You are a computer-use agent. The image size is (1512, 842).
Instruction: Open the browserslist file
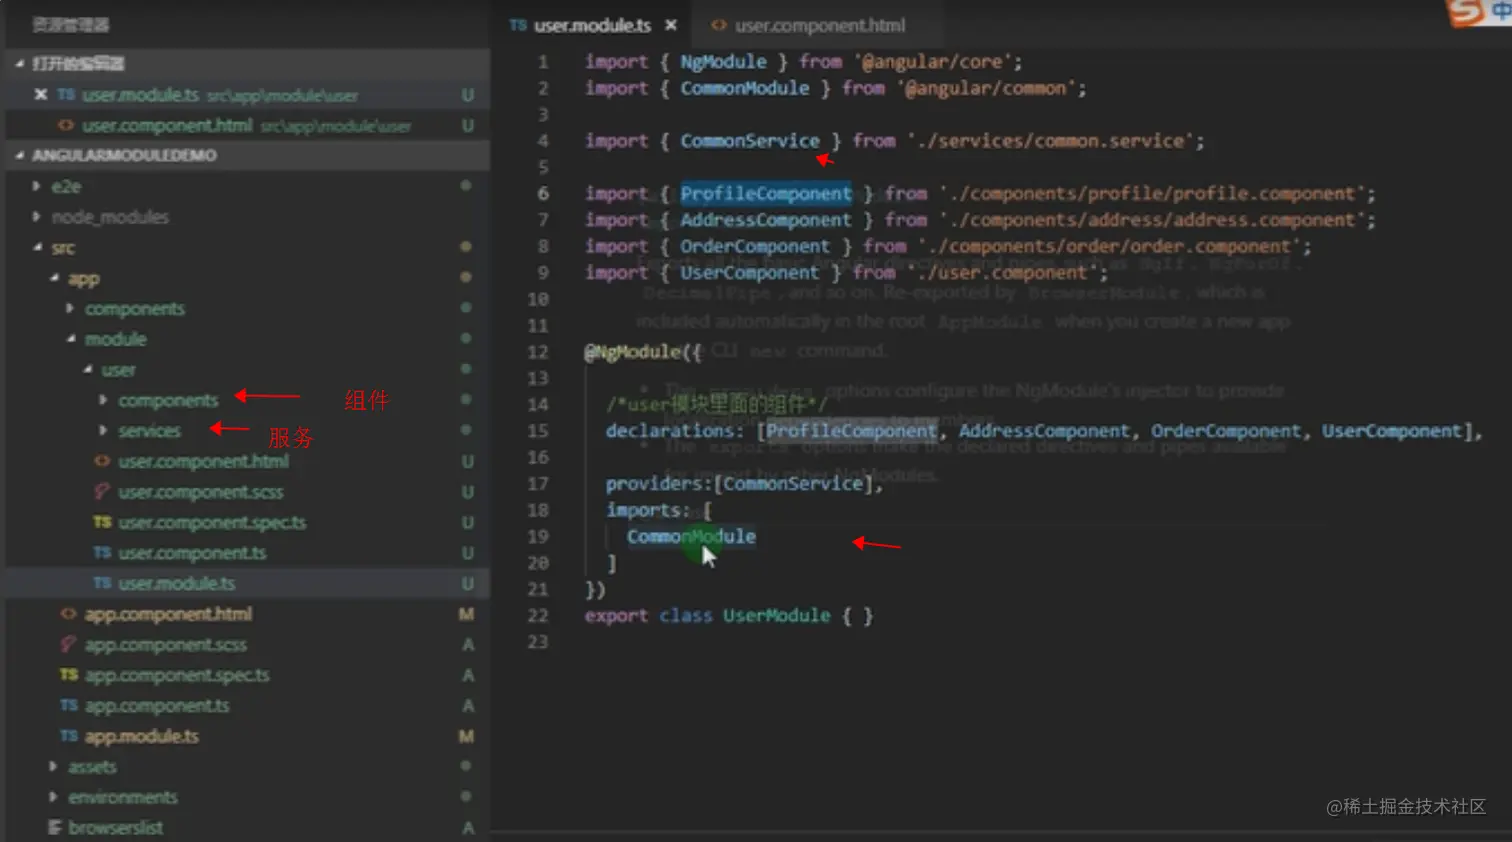coord(115,828)
